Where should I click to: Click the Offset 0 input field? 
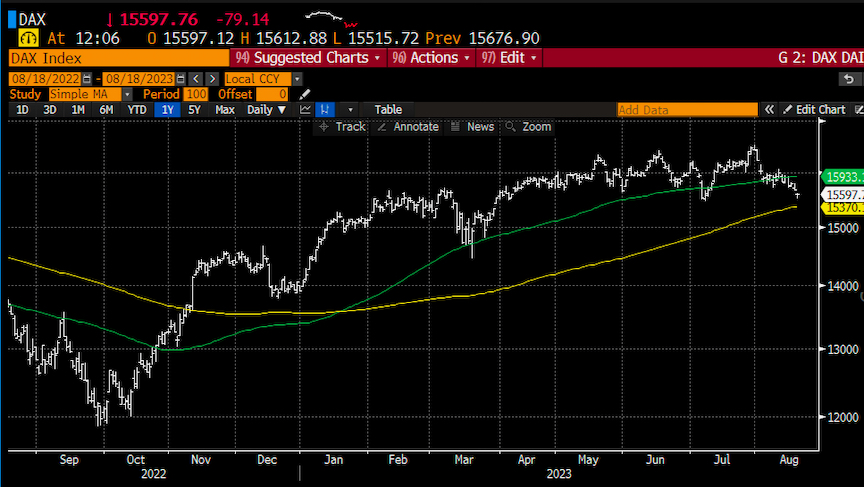point(272,94)
